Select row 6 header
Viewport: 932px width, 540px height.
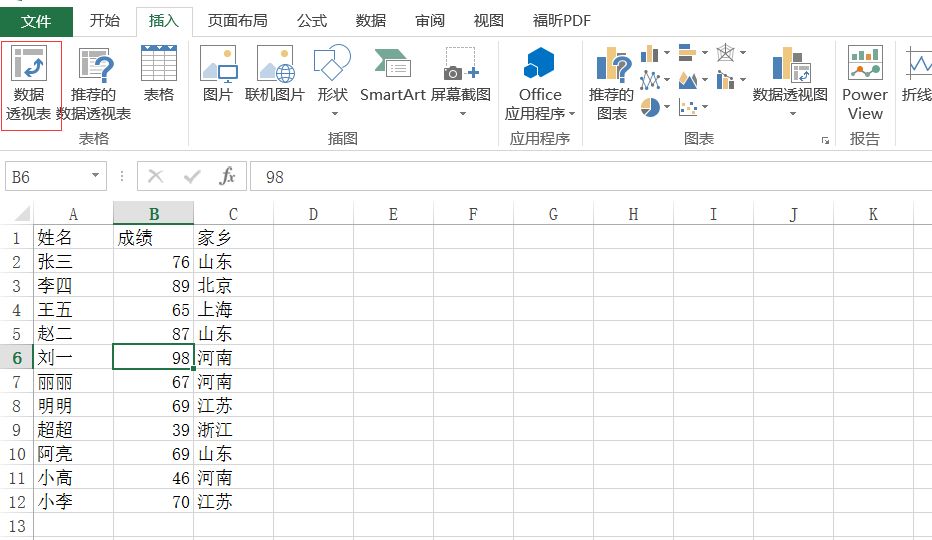pos(17,357)
